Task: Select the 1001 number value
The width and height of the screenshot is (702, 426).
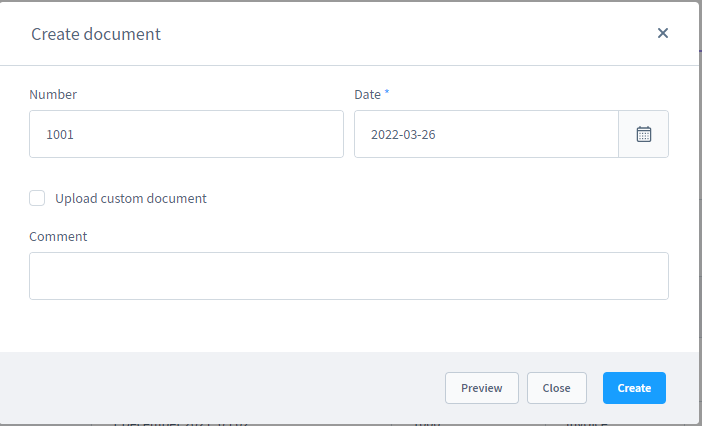Action: pyautogui.click(x=60, y=134)
